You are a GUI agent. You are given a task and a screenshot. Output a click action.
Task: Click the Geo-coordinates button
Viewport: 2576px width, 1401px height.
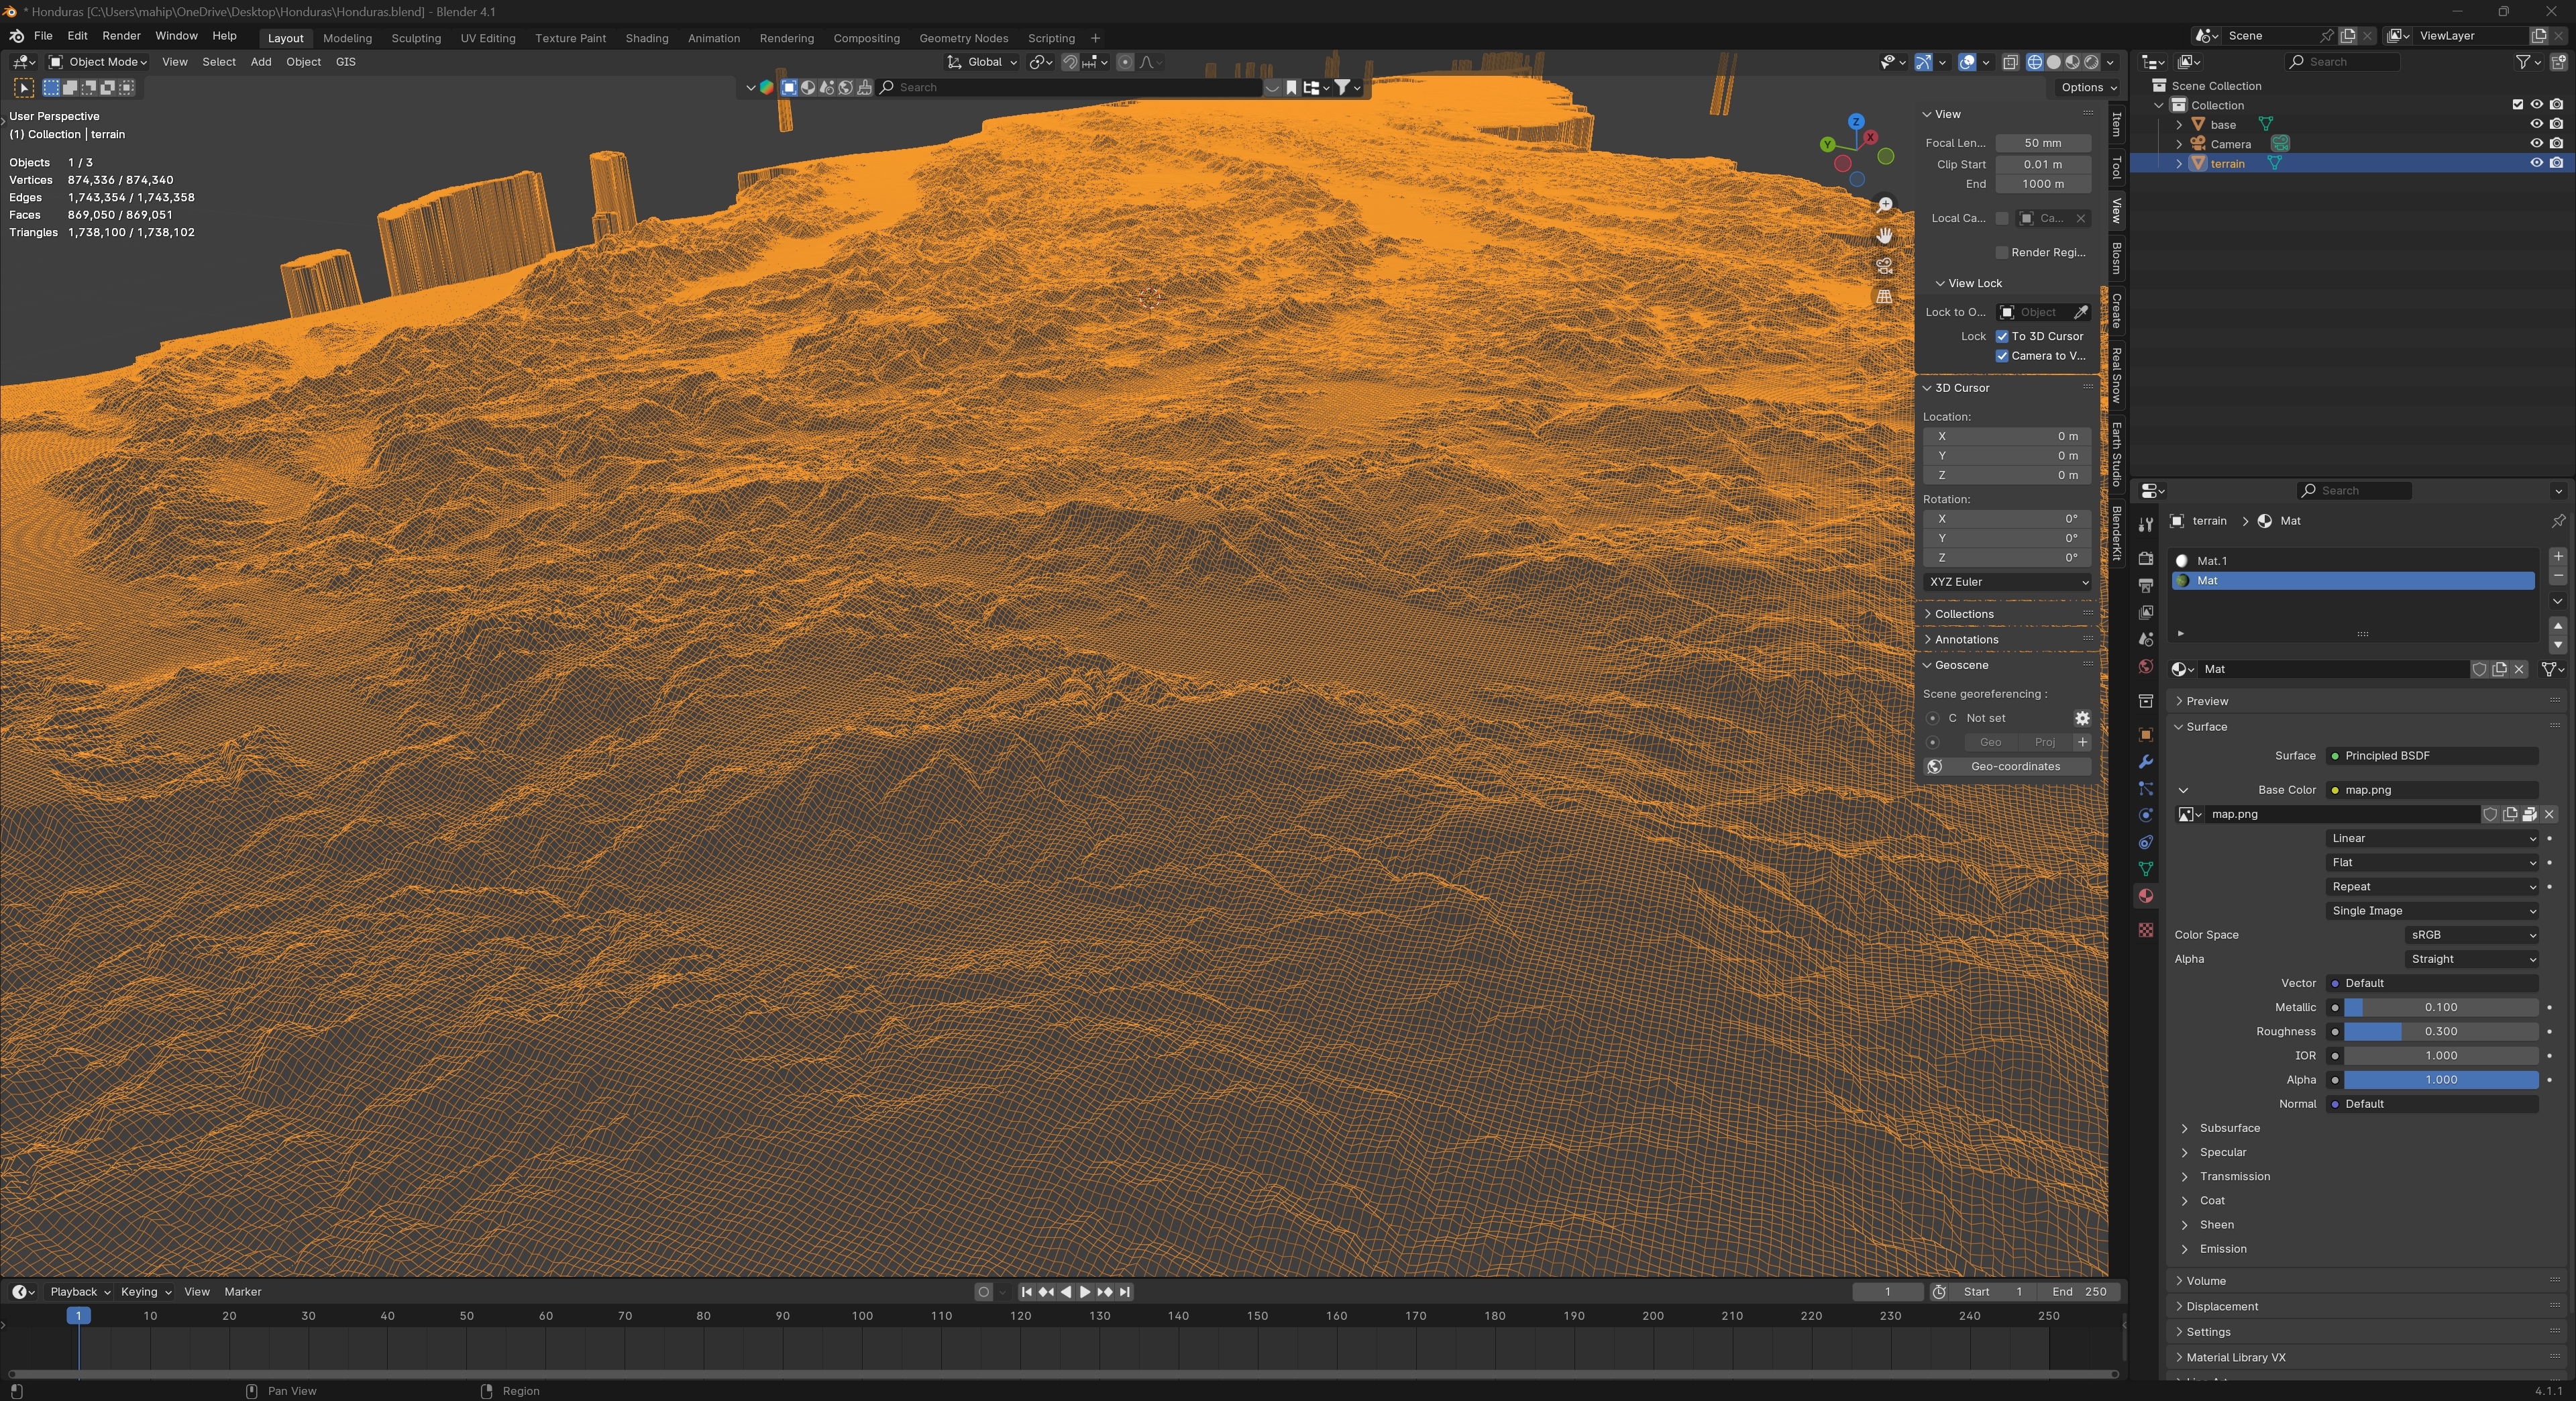tap(2014, 767)
